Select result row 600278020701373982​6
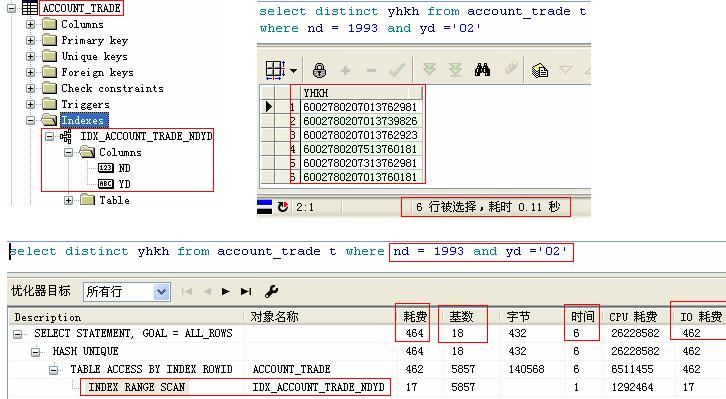726x399 pixels. pyautogui.click(x=360, y=121)
